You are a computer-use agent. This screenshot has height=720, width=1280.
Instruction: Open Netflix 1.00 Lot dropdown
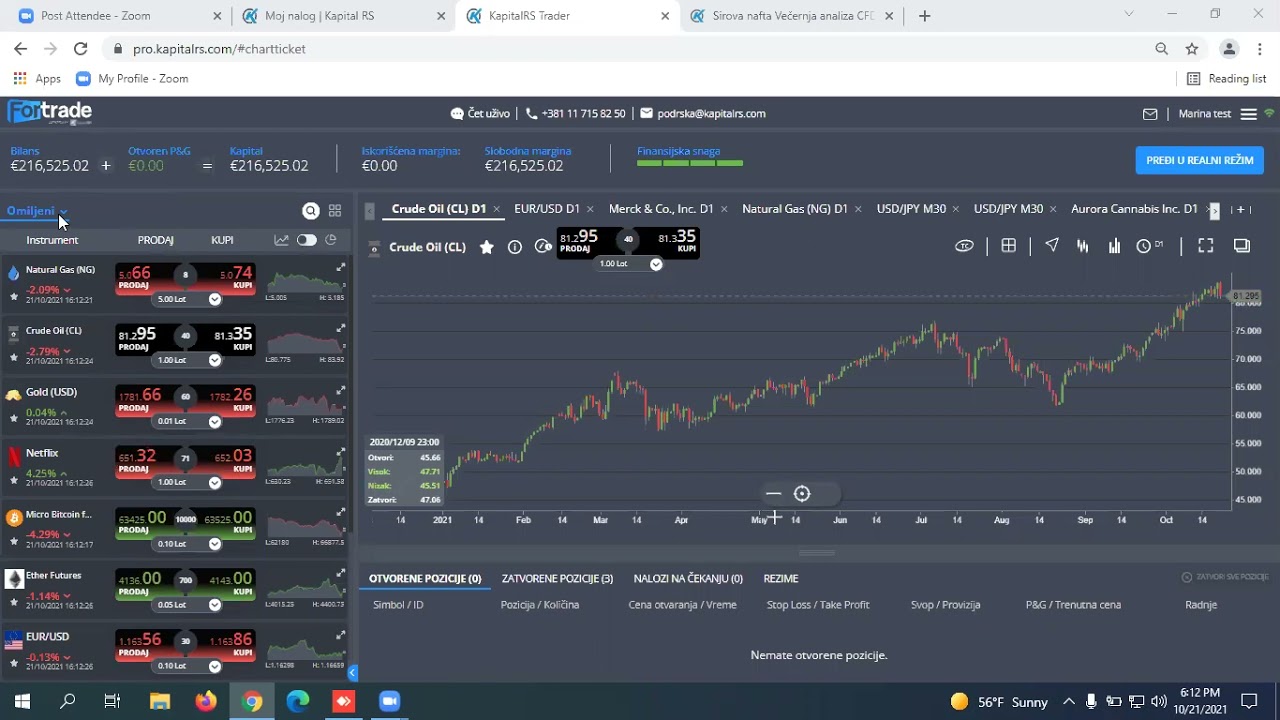215,482
